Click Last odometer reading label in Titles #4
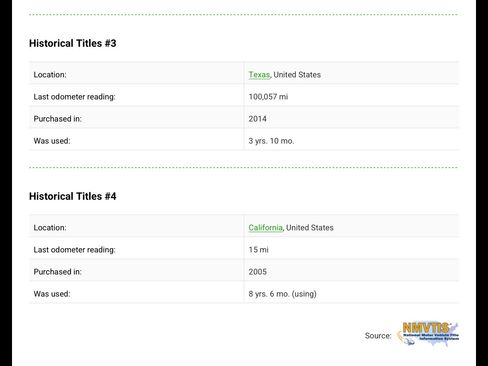Image resolution: width=488 pixels, height=366 pixels. tap(74, 250)
